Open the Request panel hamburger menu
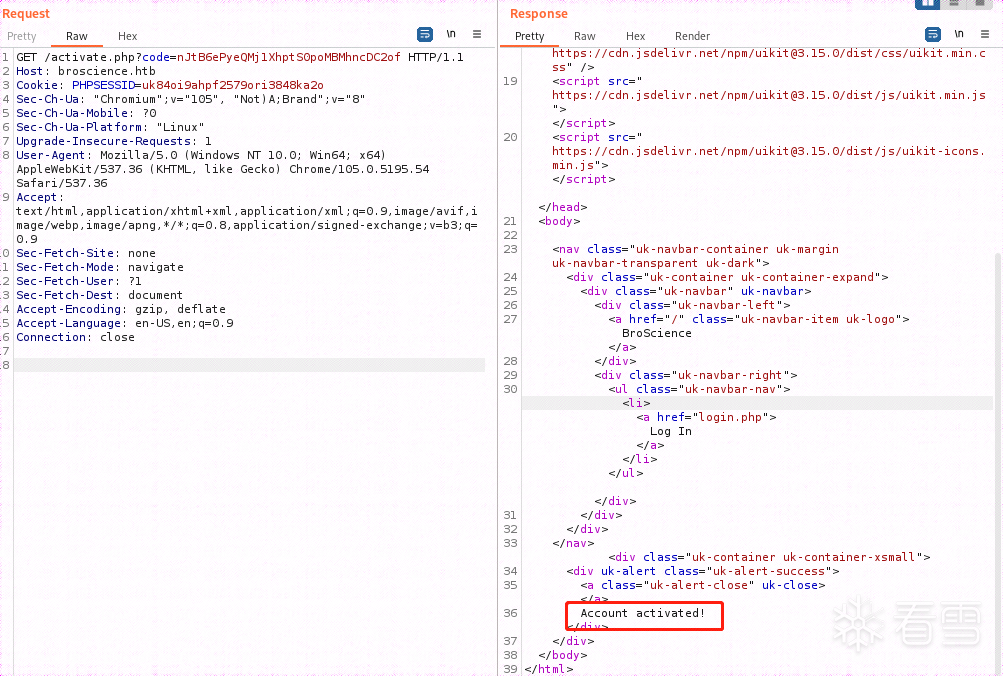 click(477, 35)
